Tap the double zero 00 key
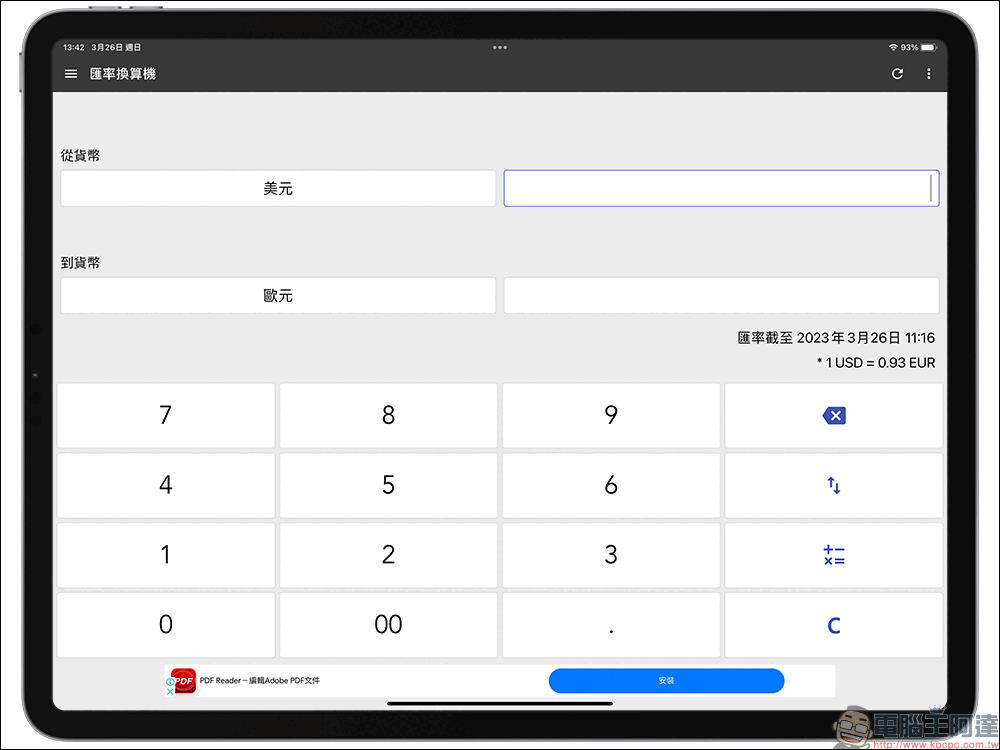1000x750 pixels. [388, 625]
